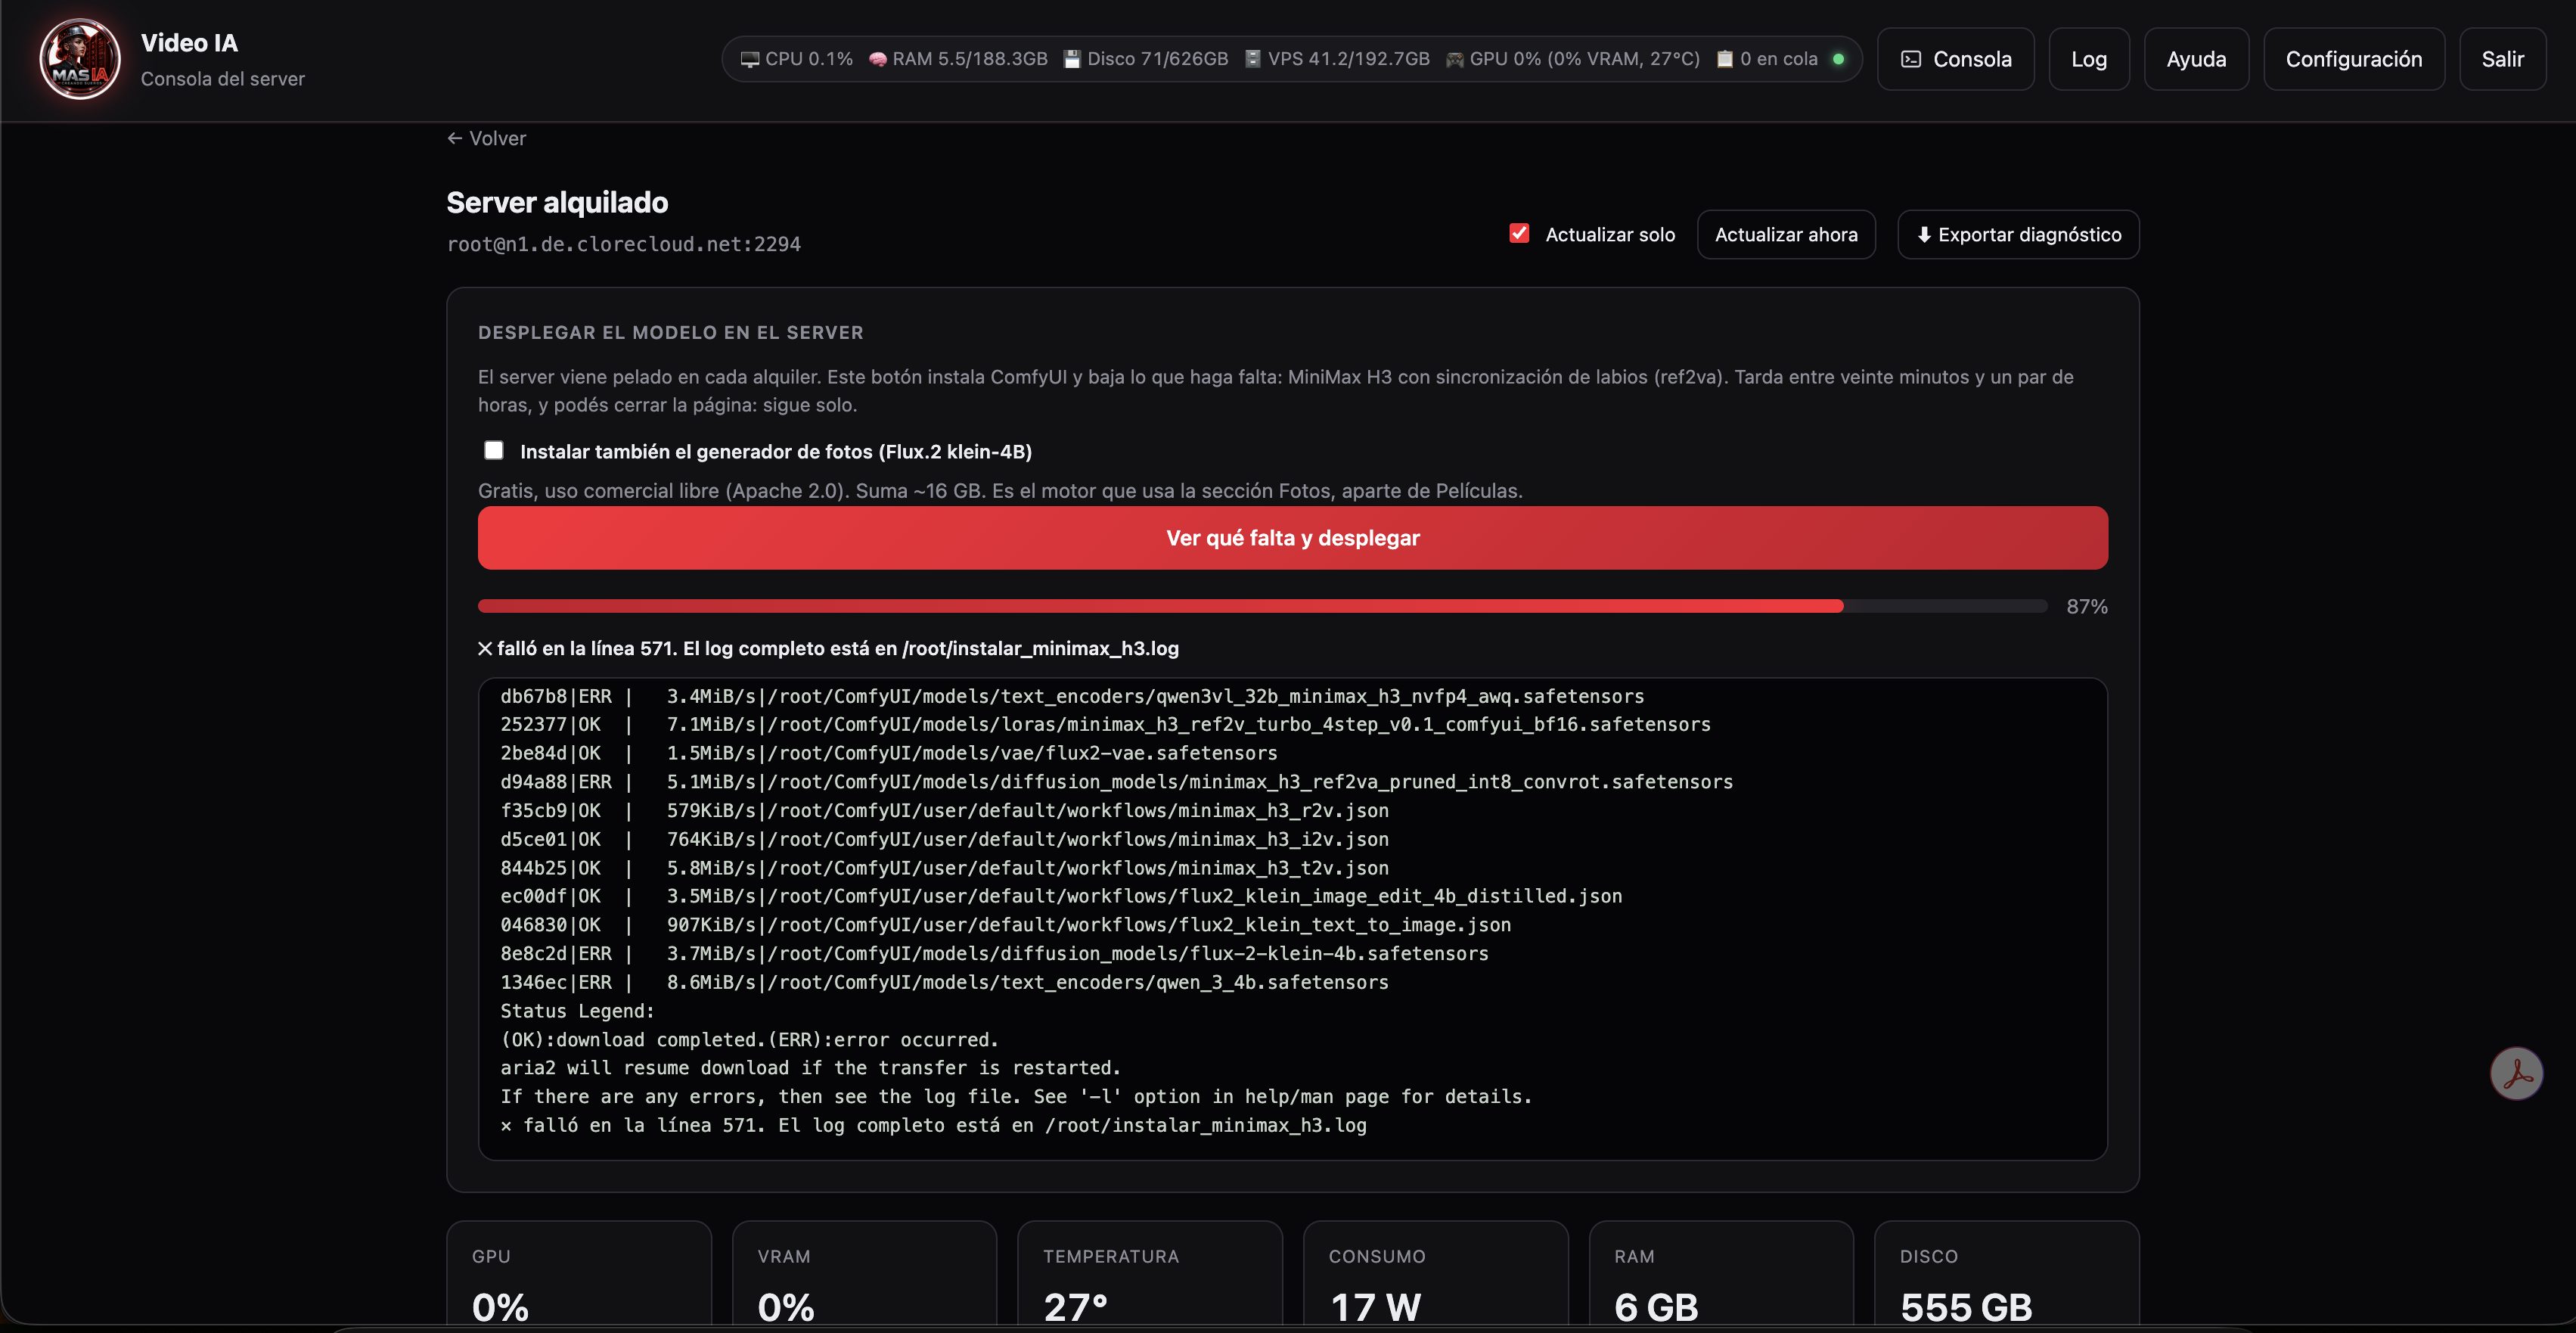Image resolution: width=2576 pixels, height=1333 pixels.
Task: Click the MAS IA logo avatar
Action: [x=80, y=59]
